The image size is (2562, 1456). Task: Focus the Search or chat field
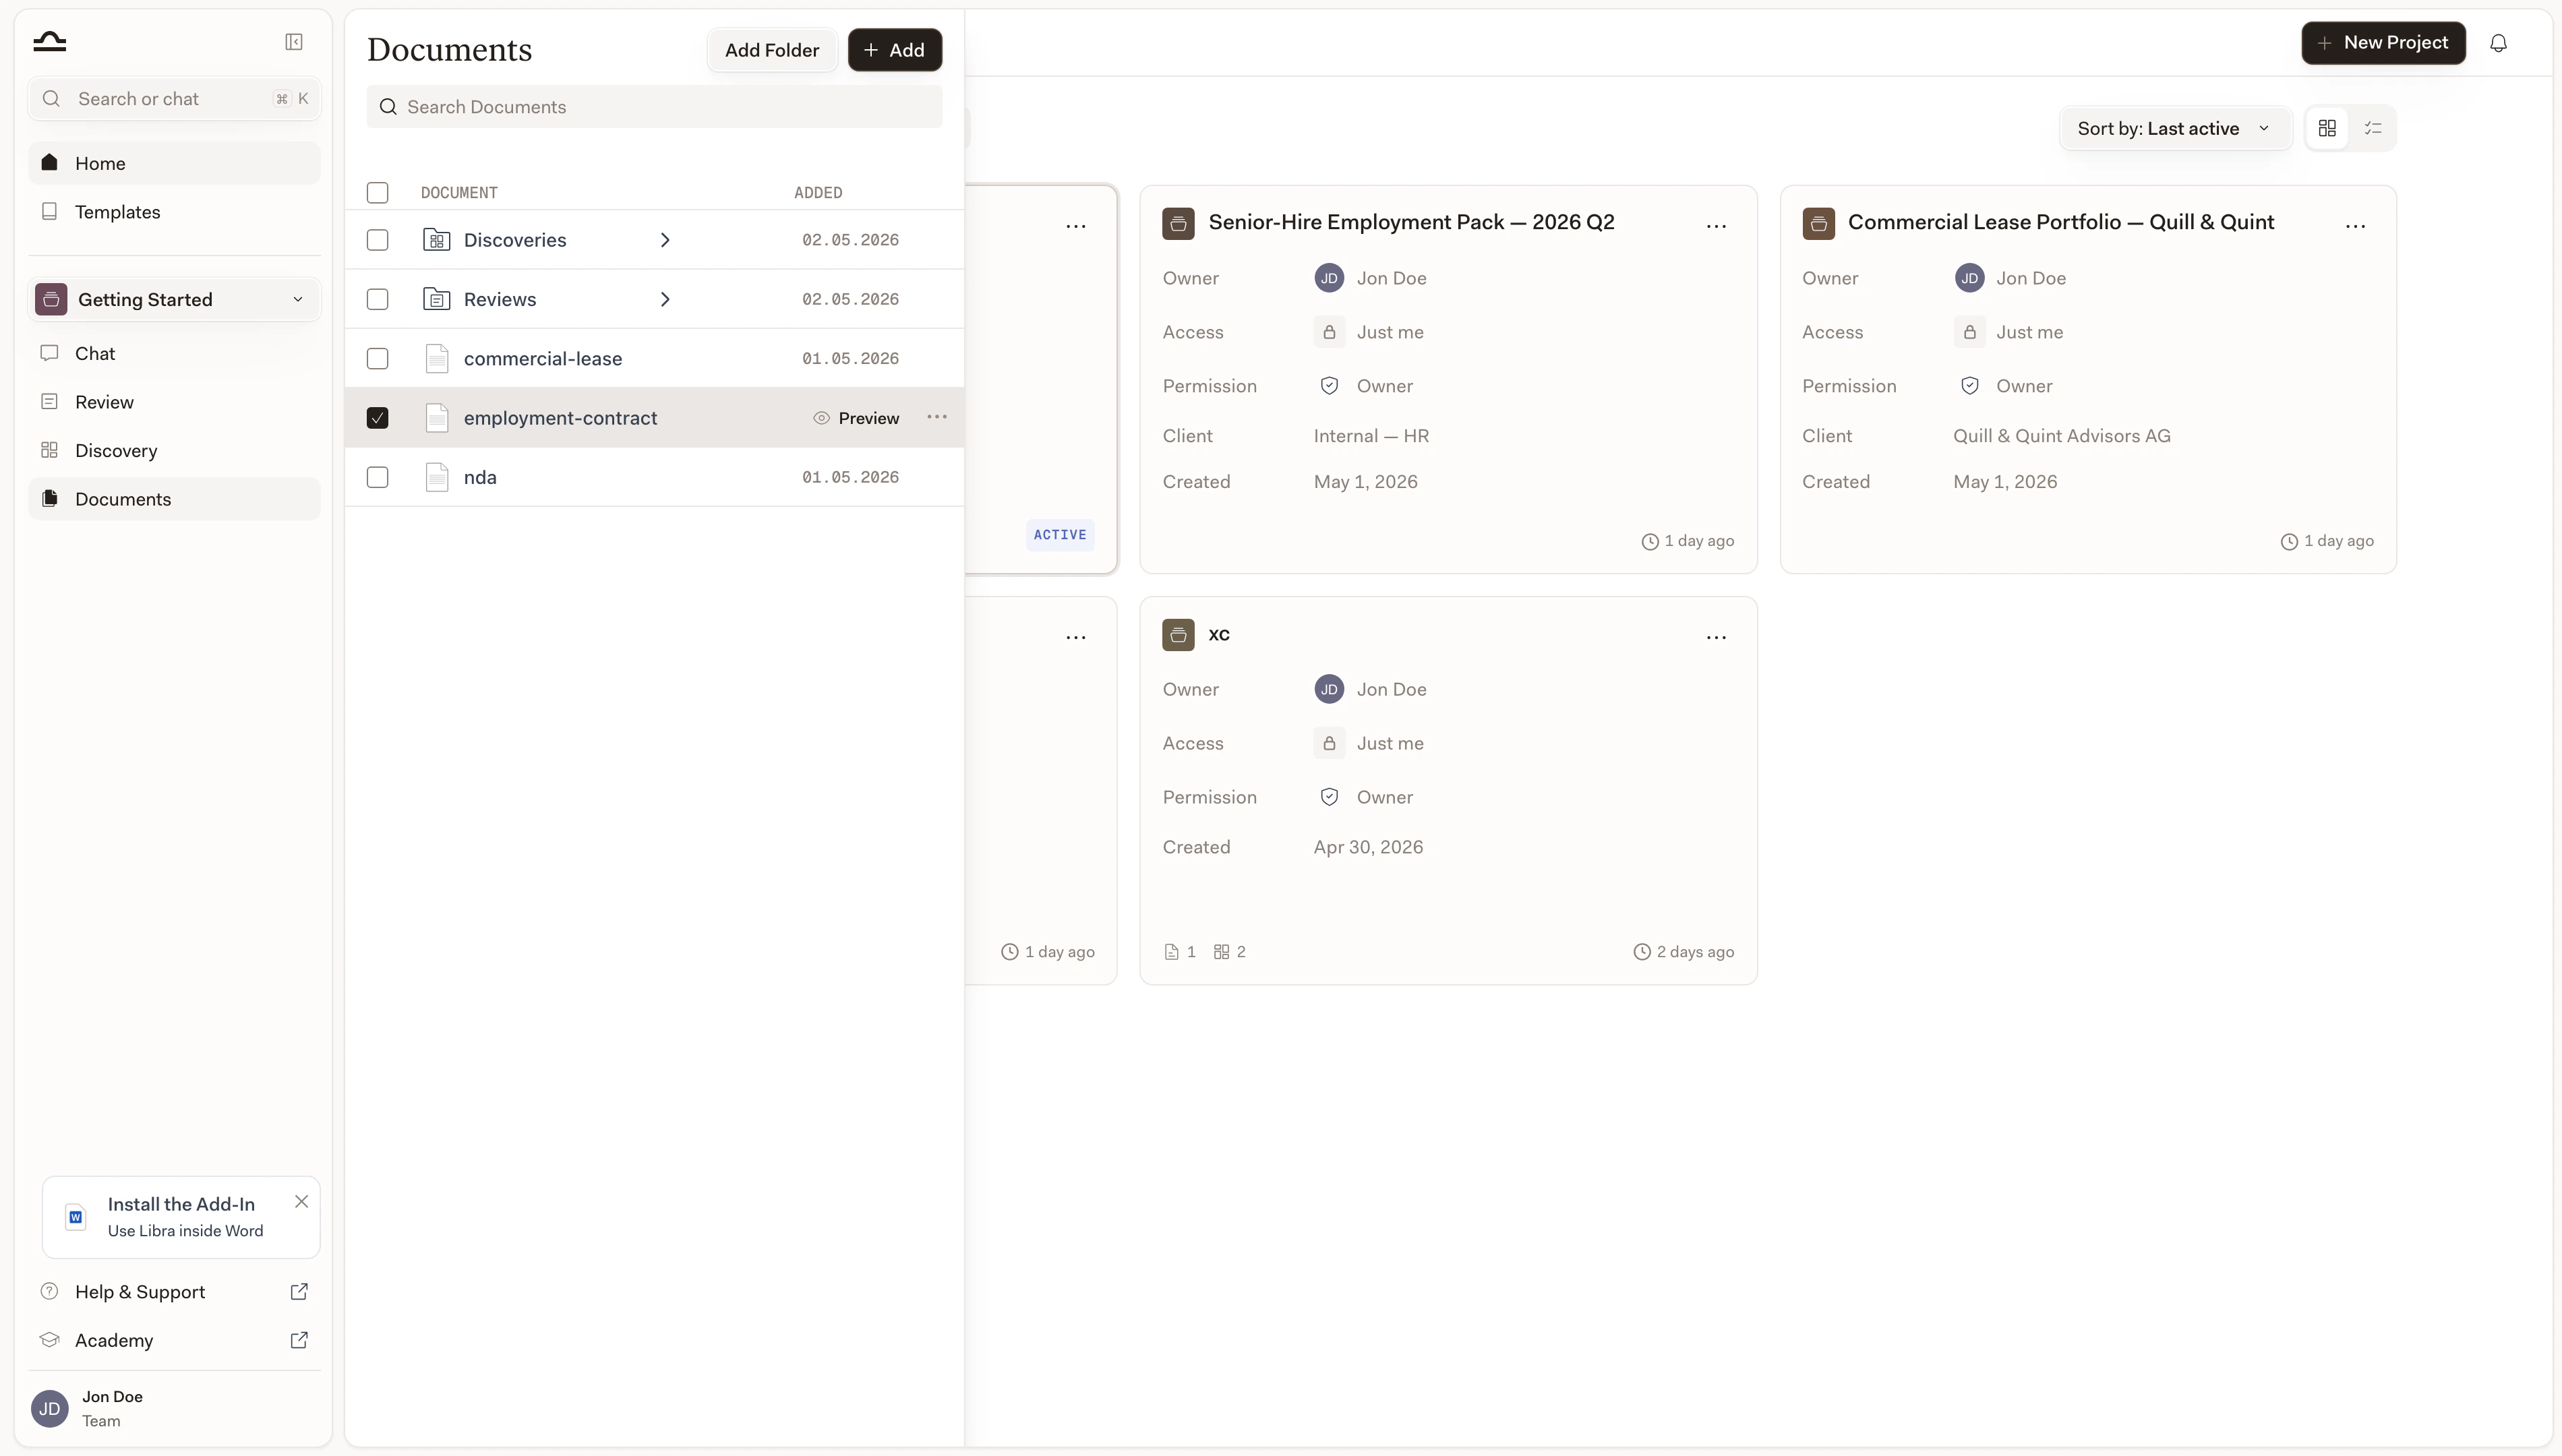174,99
